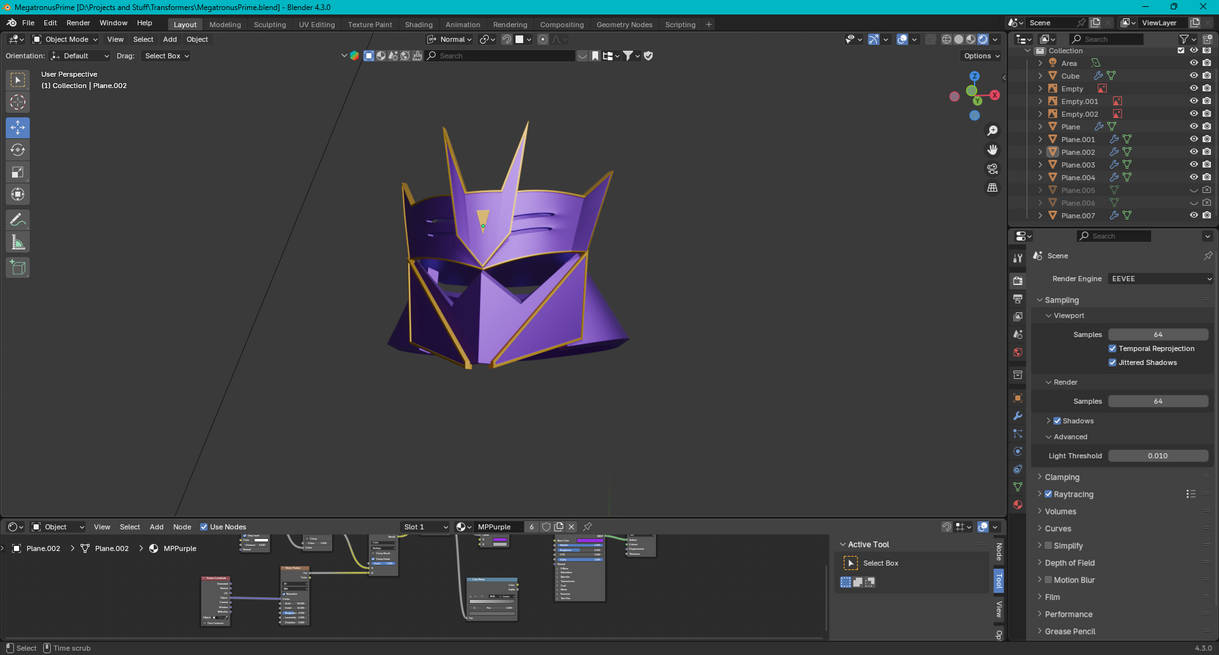1219x655 pixels.
Task: Switch to rendered viewport shading sphere
Action: [x=982, y=39]
